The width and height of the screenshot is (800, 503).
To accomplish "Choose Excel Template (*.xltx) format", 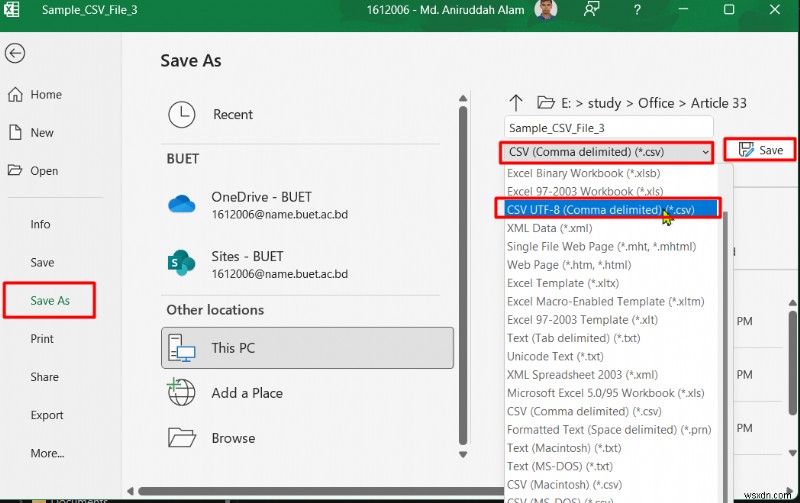I will [562, 283].
